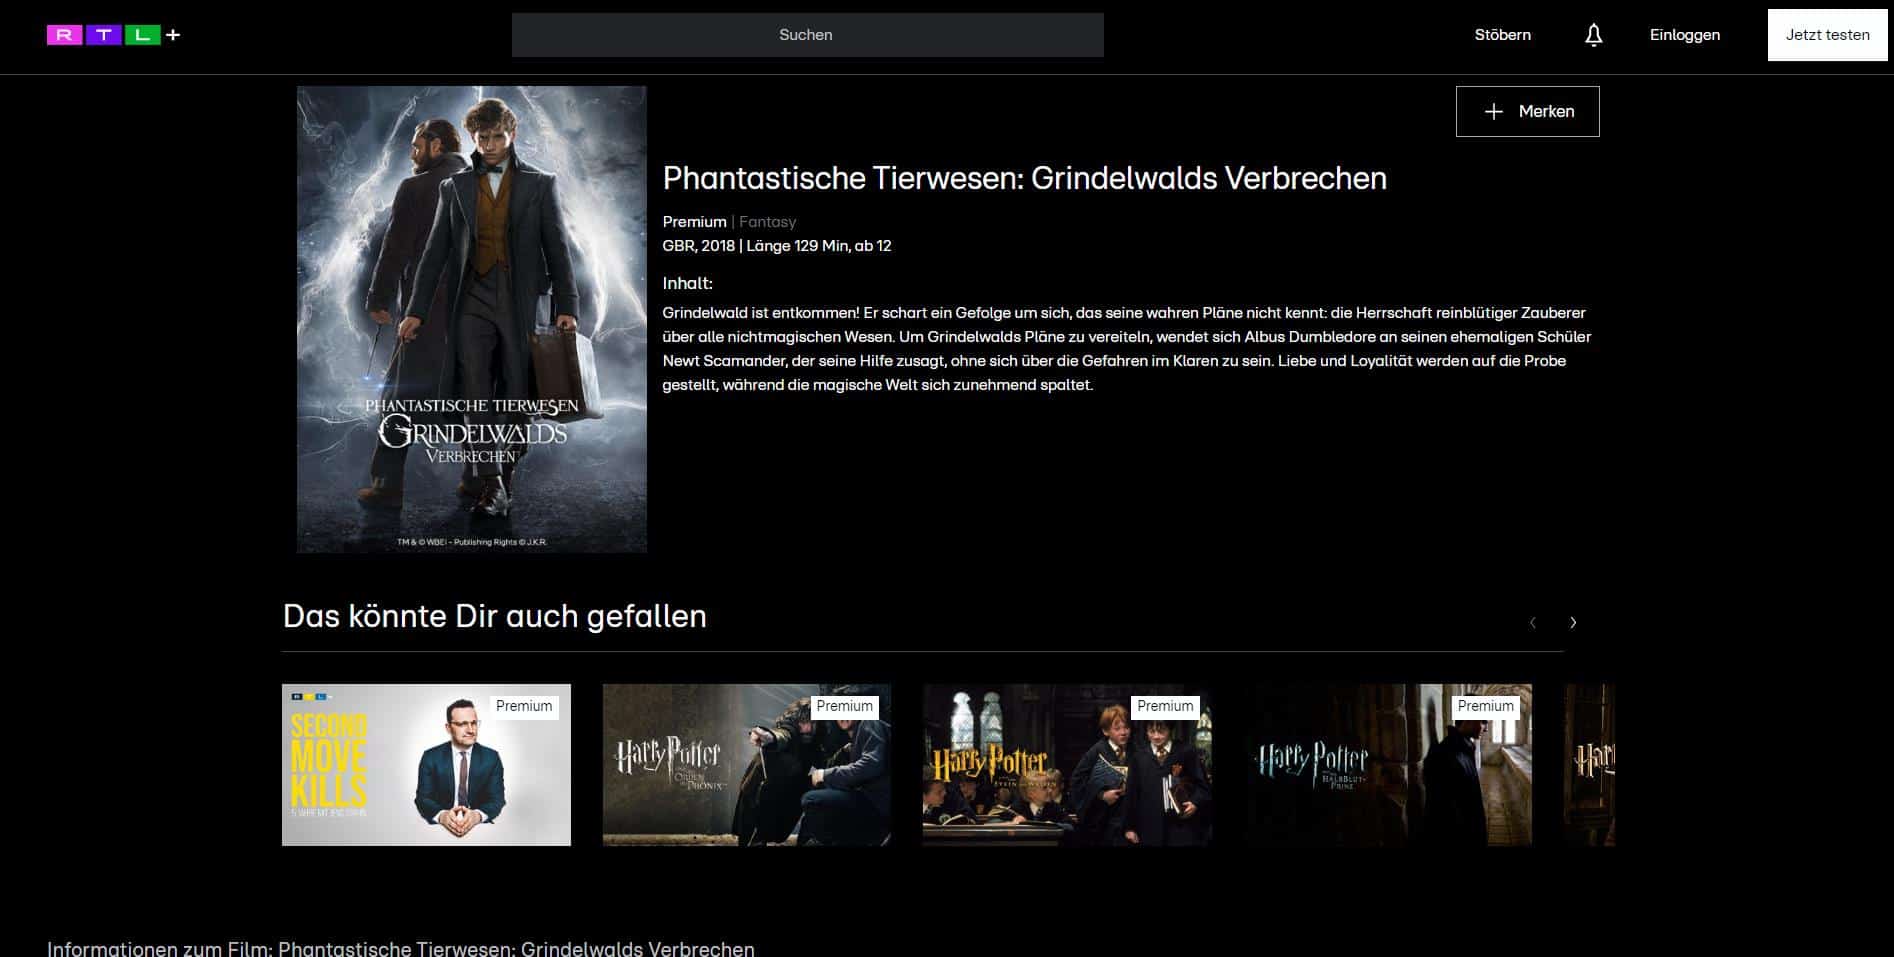Focus the Suchen search field
The width and height of the screenshot is (1894, 957).
pyautogui.click(x=807, y=35)
